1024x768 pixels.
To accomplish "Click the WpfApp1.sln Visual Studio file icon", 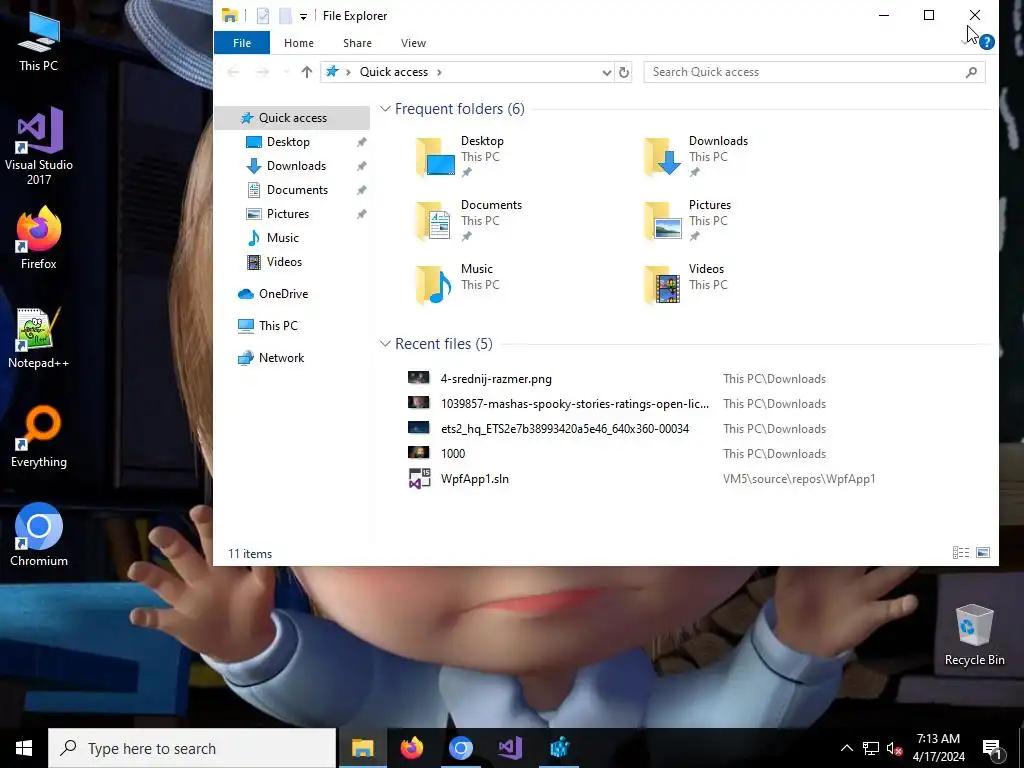I will coord(419,479).
